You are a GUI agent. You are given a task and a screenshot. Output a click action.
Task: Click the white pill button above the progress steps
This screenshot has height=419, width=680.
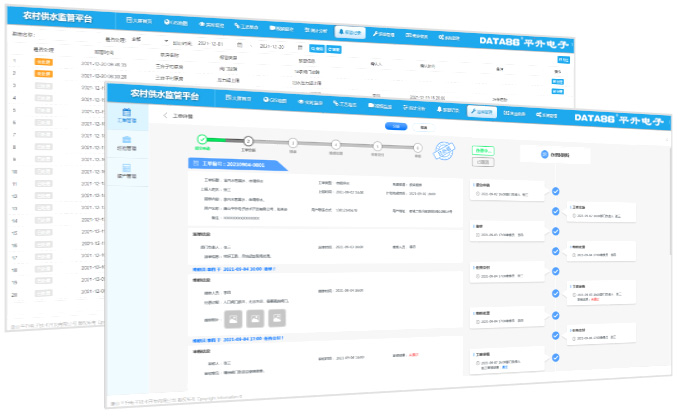click(x=424, y=127)
